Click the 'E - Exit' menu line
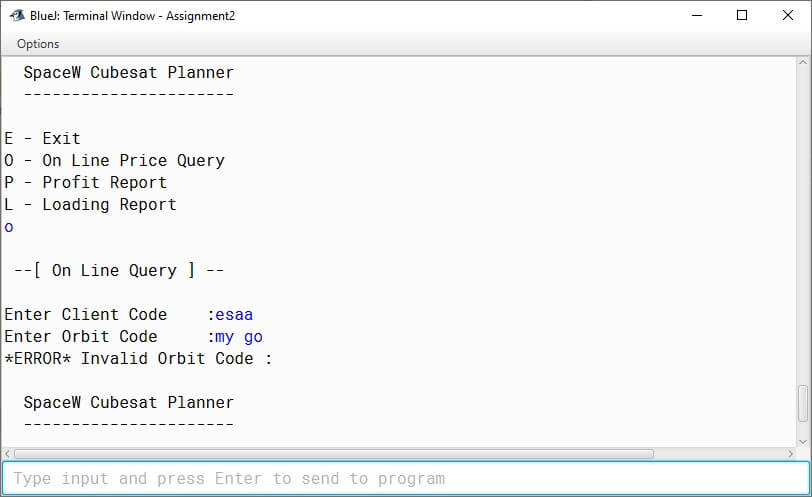Image resolution: width=812 pixels, height=497 pixels. click(x=42, y=138)
